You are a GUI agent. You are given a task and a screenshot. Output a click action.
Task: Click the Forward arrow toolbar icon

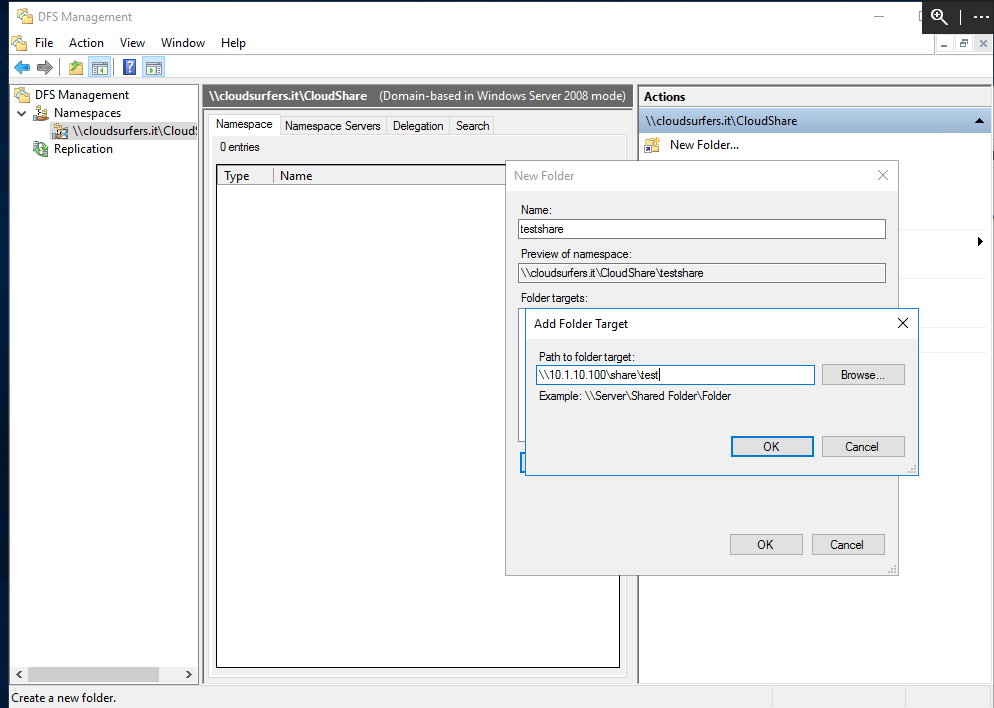[44, 67]
